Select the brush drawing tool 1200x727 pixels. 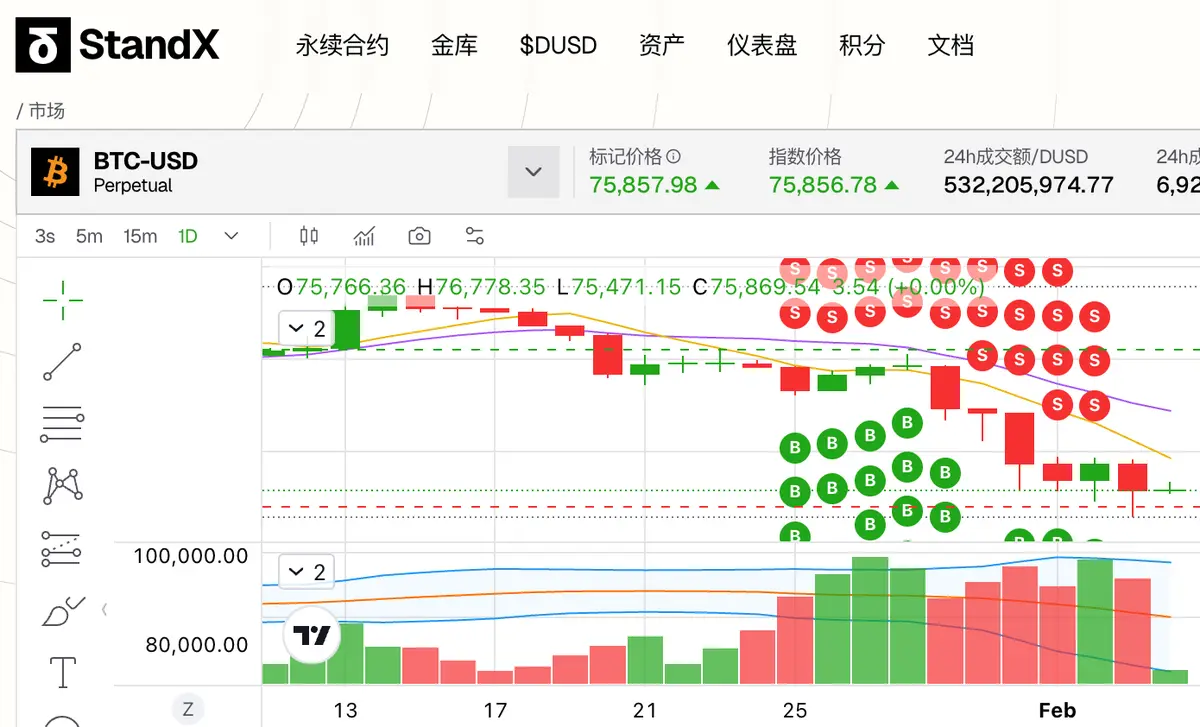(x=62, y=610)
